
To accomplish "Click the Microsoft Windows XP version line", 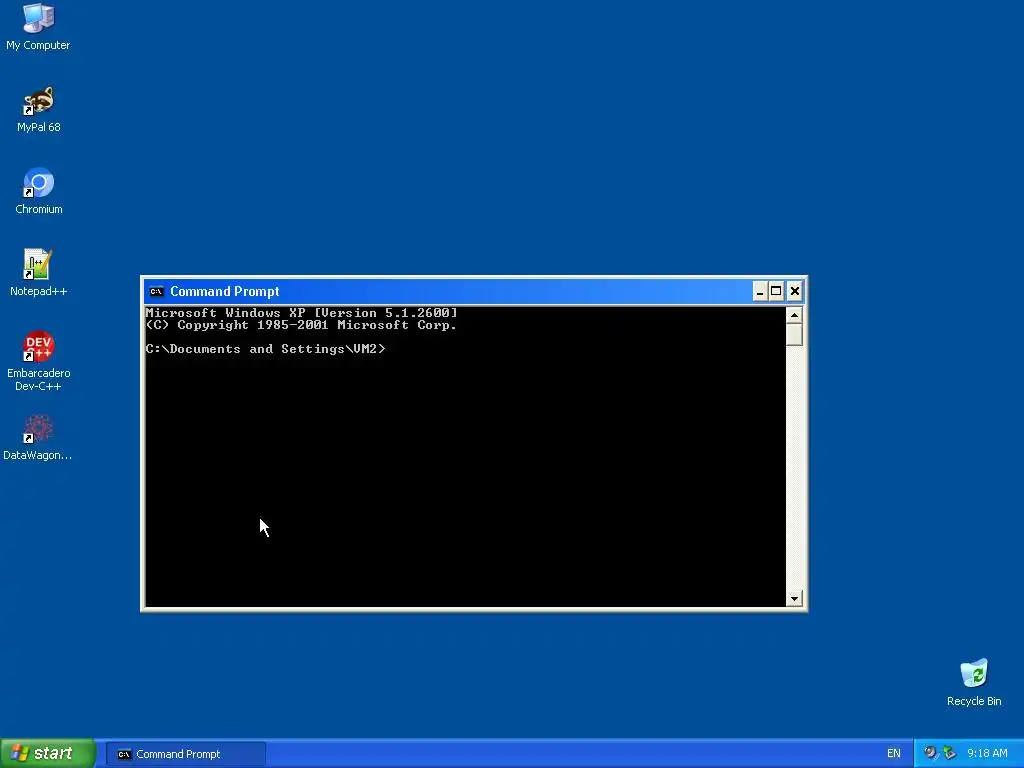I will coord(301,313).
